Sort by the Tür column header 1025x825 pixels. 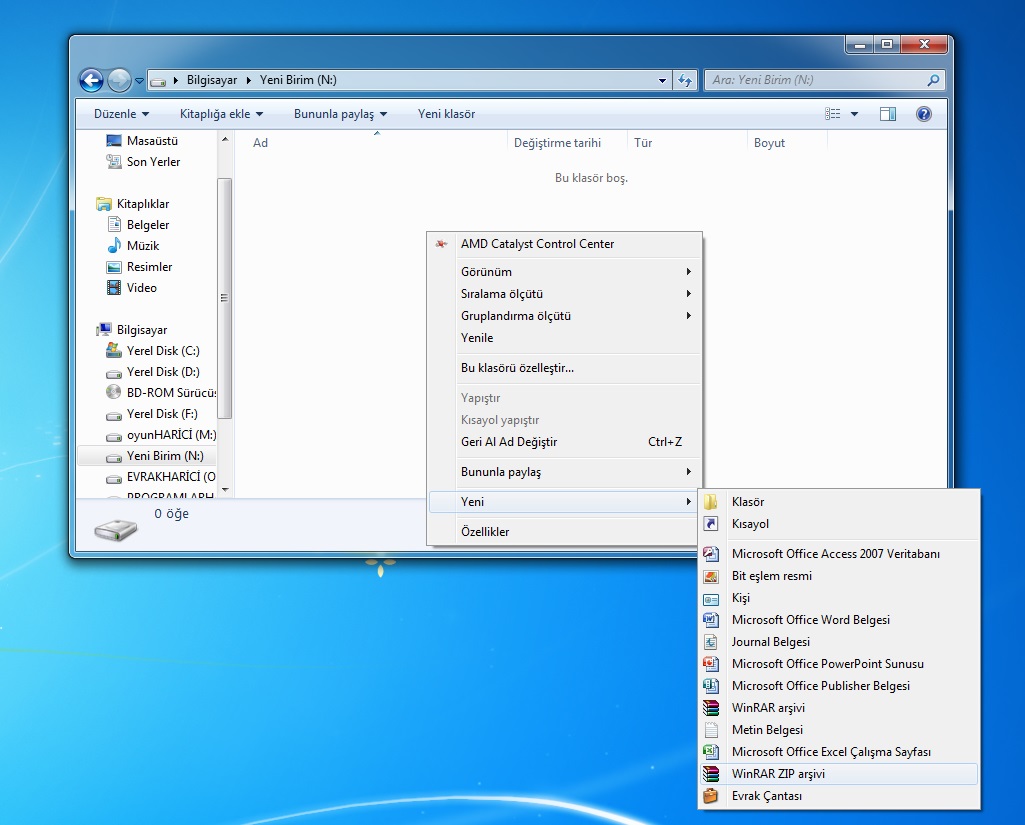coord(643,143)
